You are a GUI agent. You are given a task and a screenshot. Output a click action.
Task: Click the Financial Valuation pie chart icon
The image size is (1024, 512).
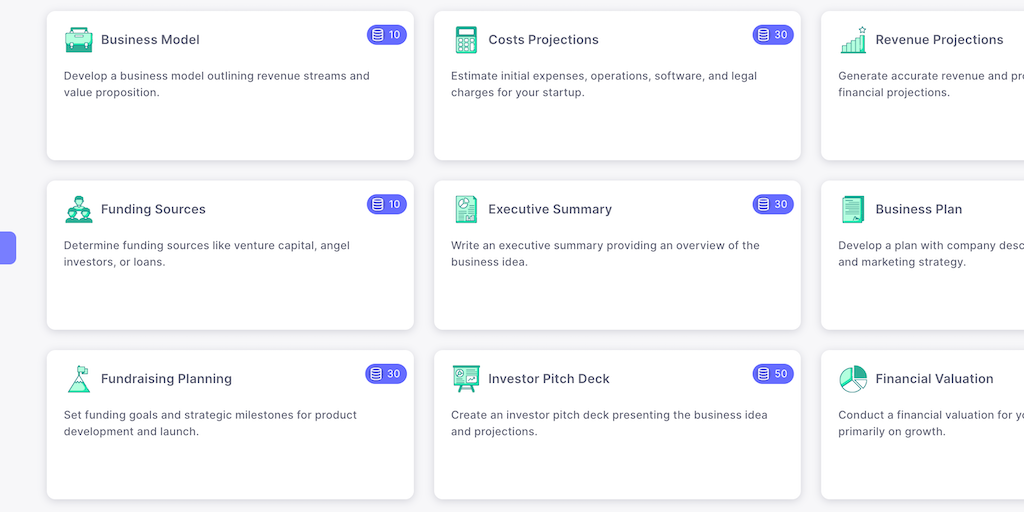[x=853, y=379]
